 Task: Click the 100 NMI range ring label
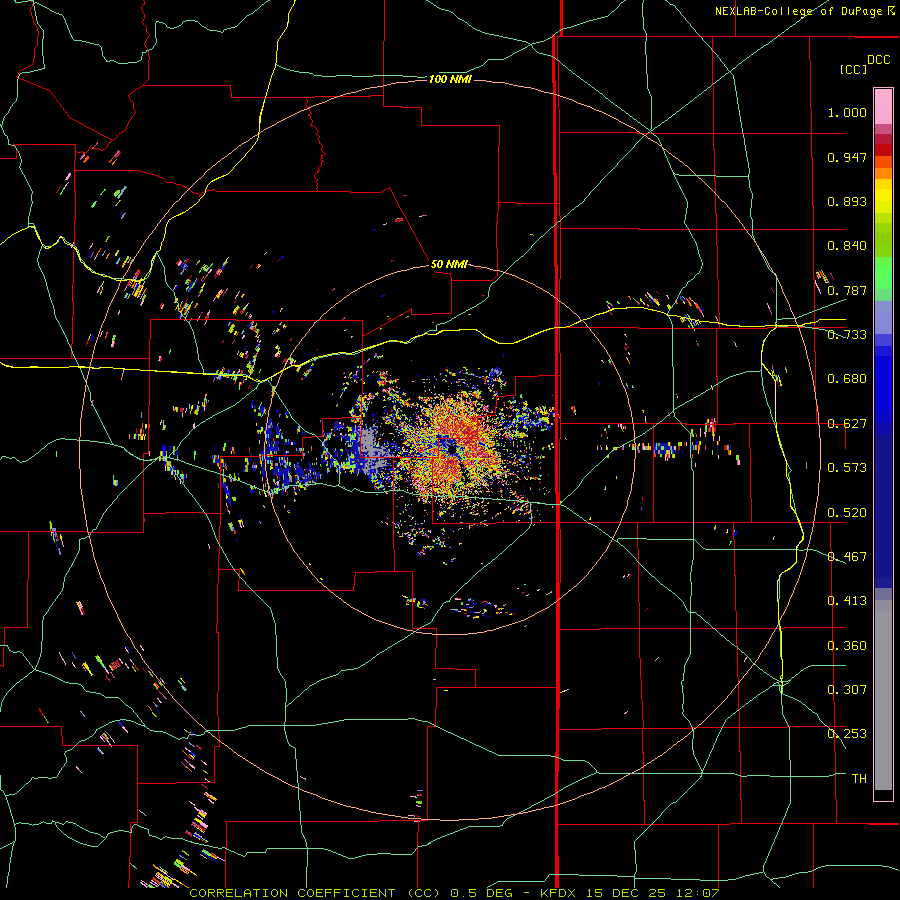pyautogui.click(x=450, y=79)
